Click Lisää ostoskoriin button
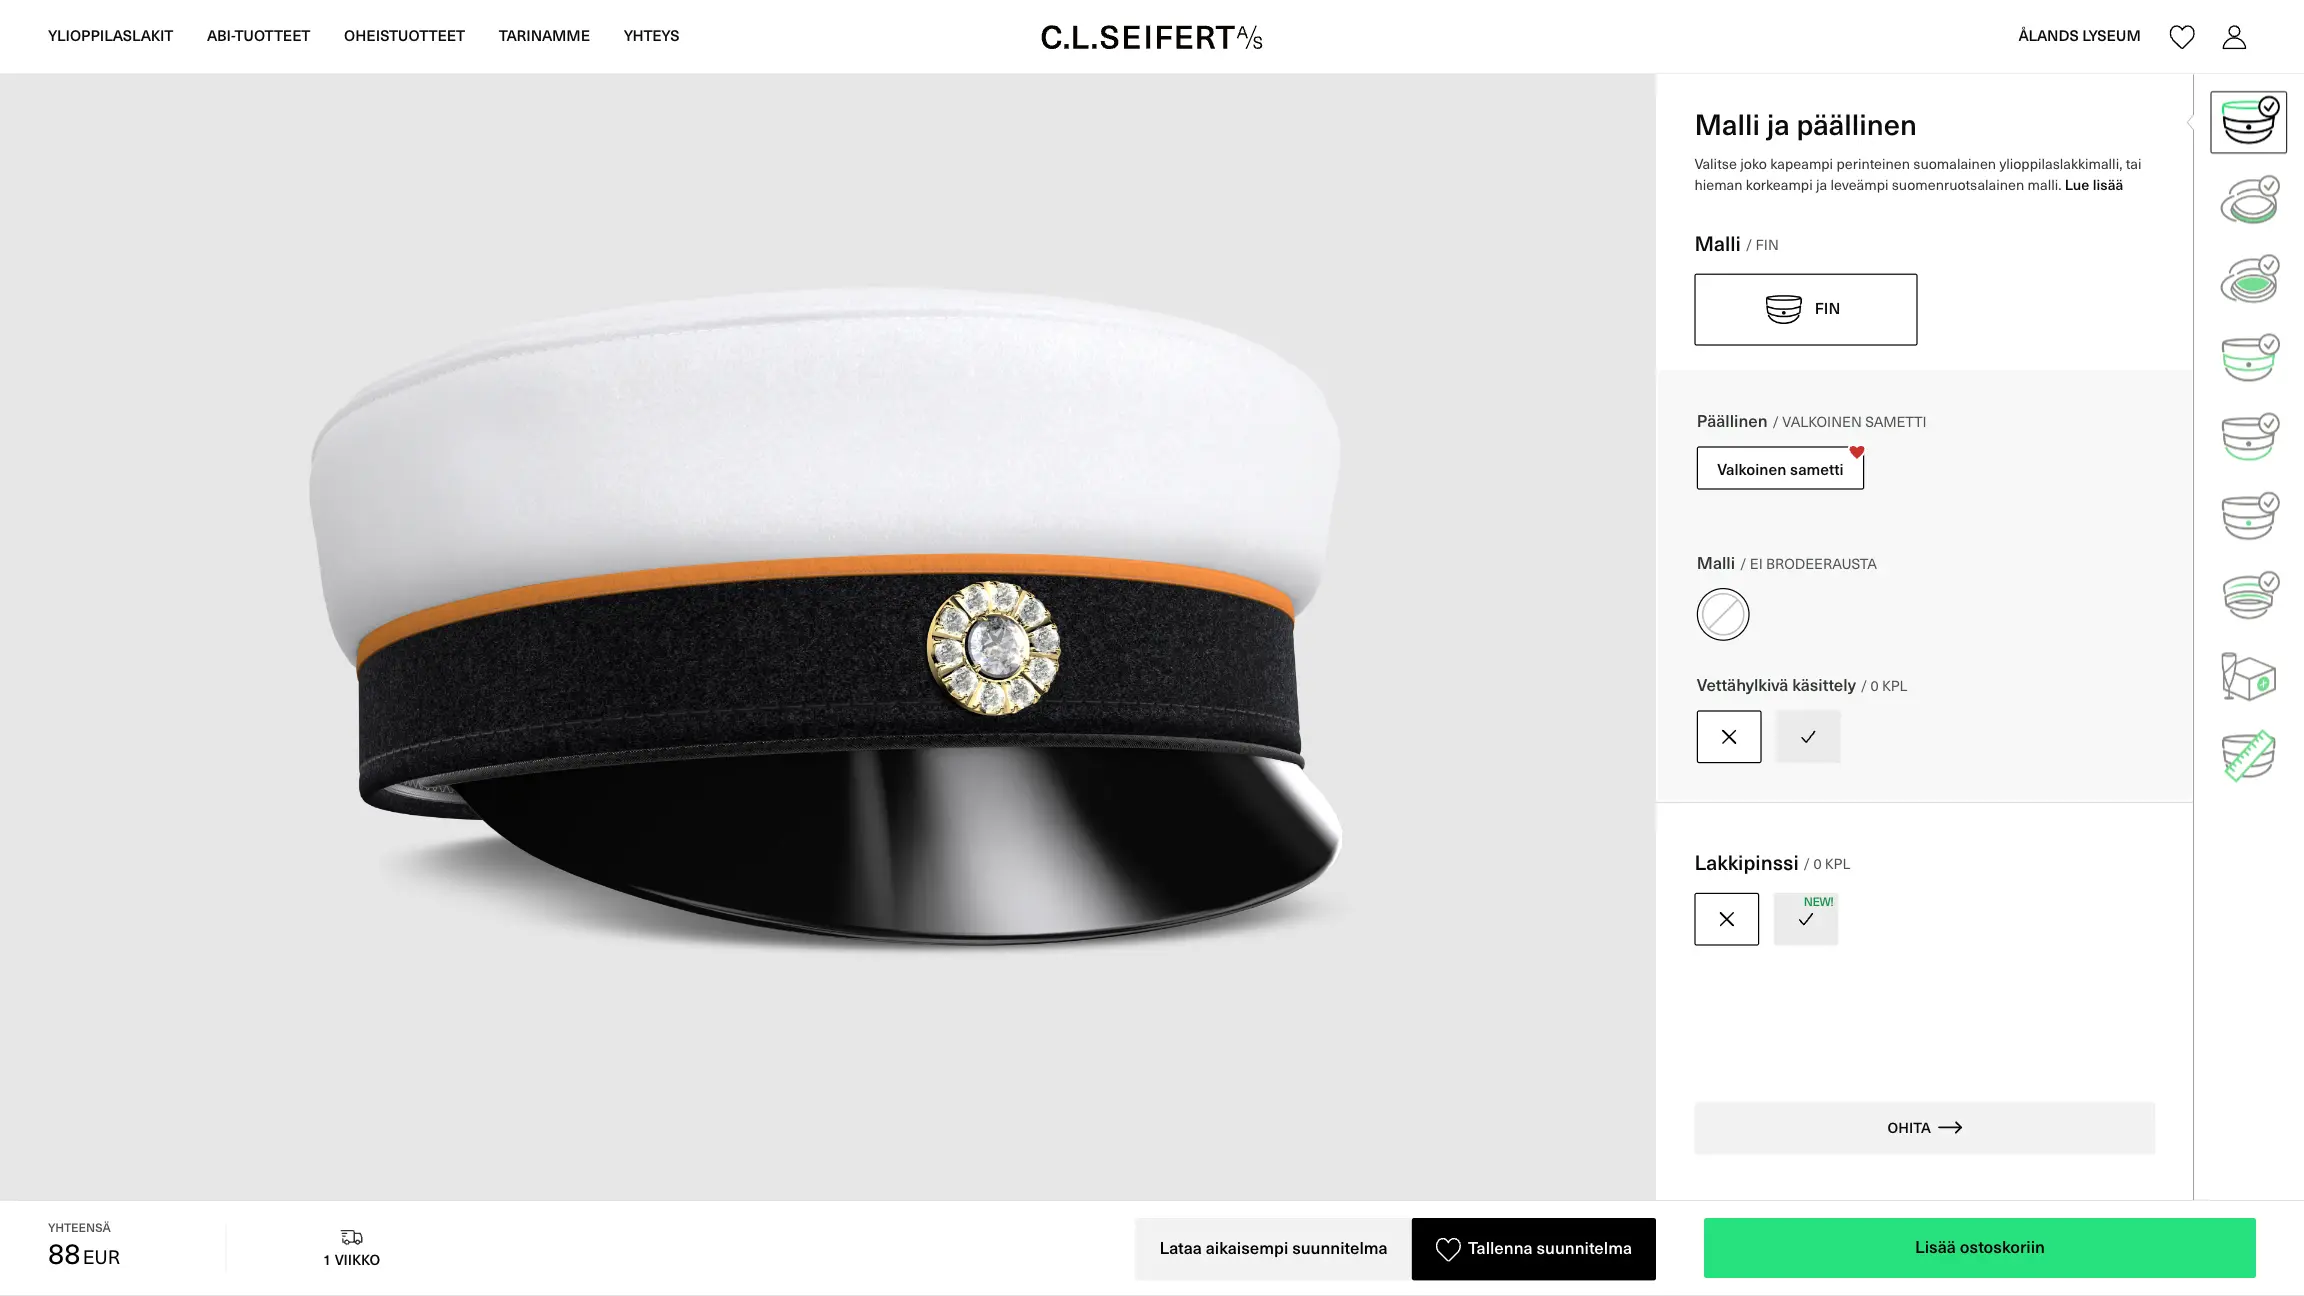 (x=1979, y=1248)
